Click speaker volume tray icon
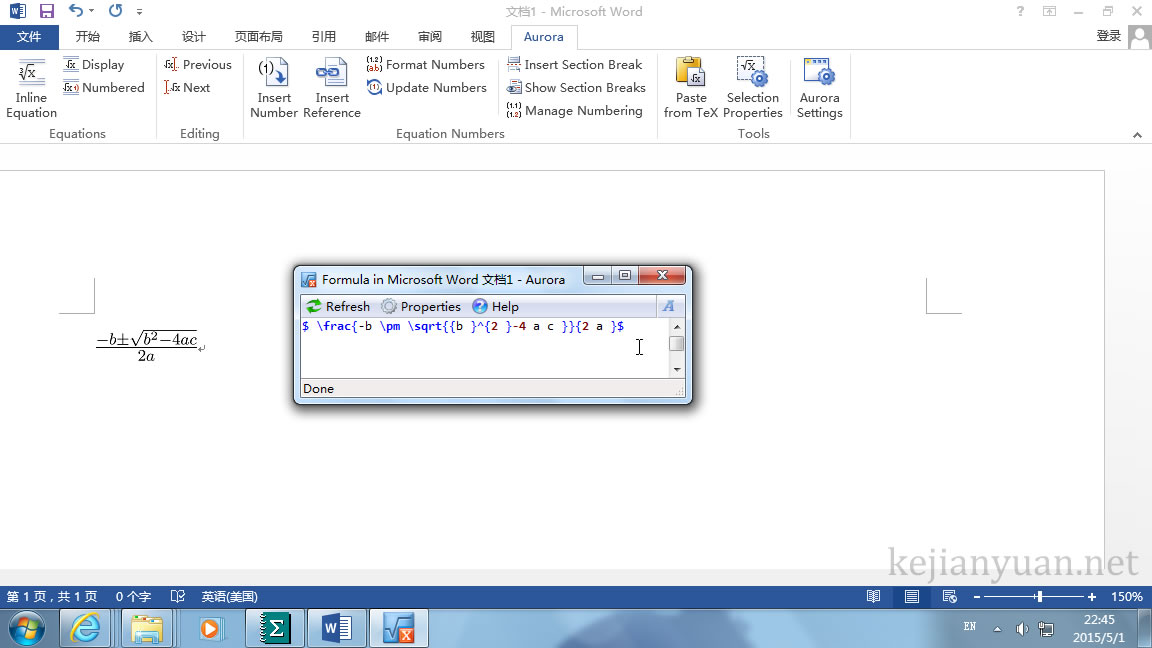The image size is (1152, 648). tap(1021, 629)
